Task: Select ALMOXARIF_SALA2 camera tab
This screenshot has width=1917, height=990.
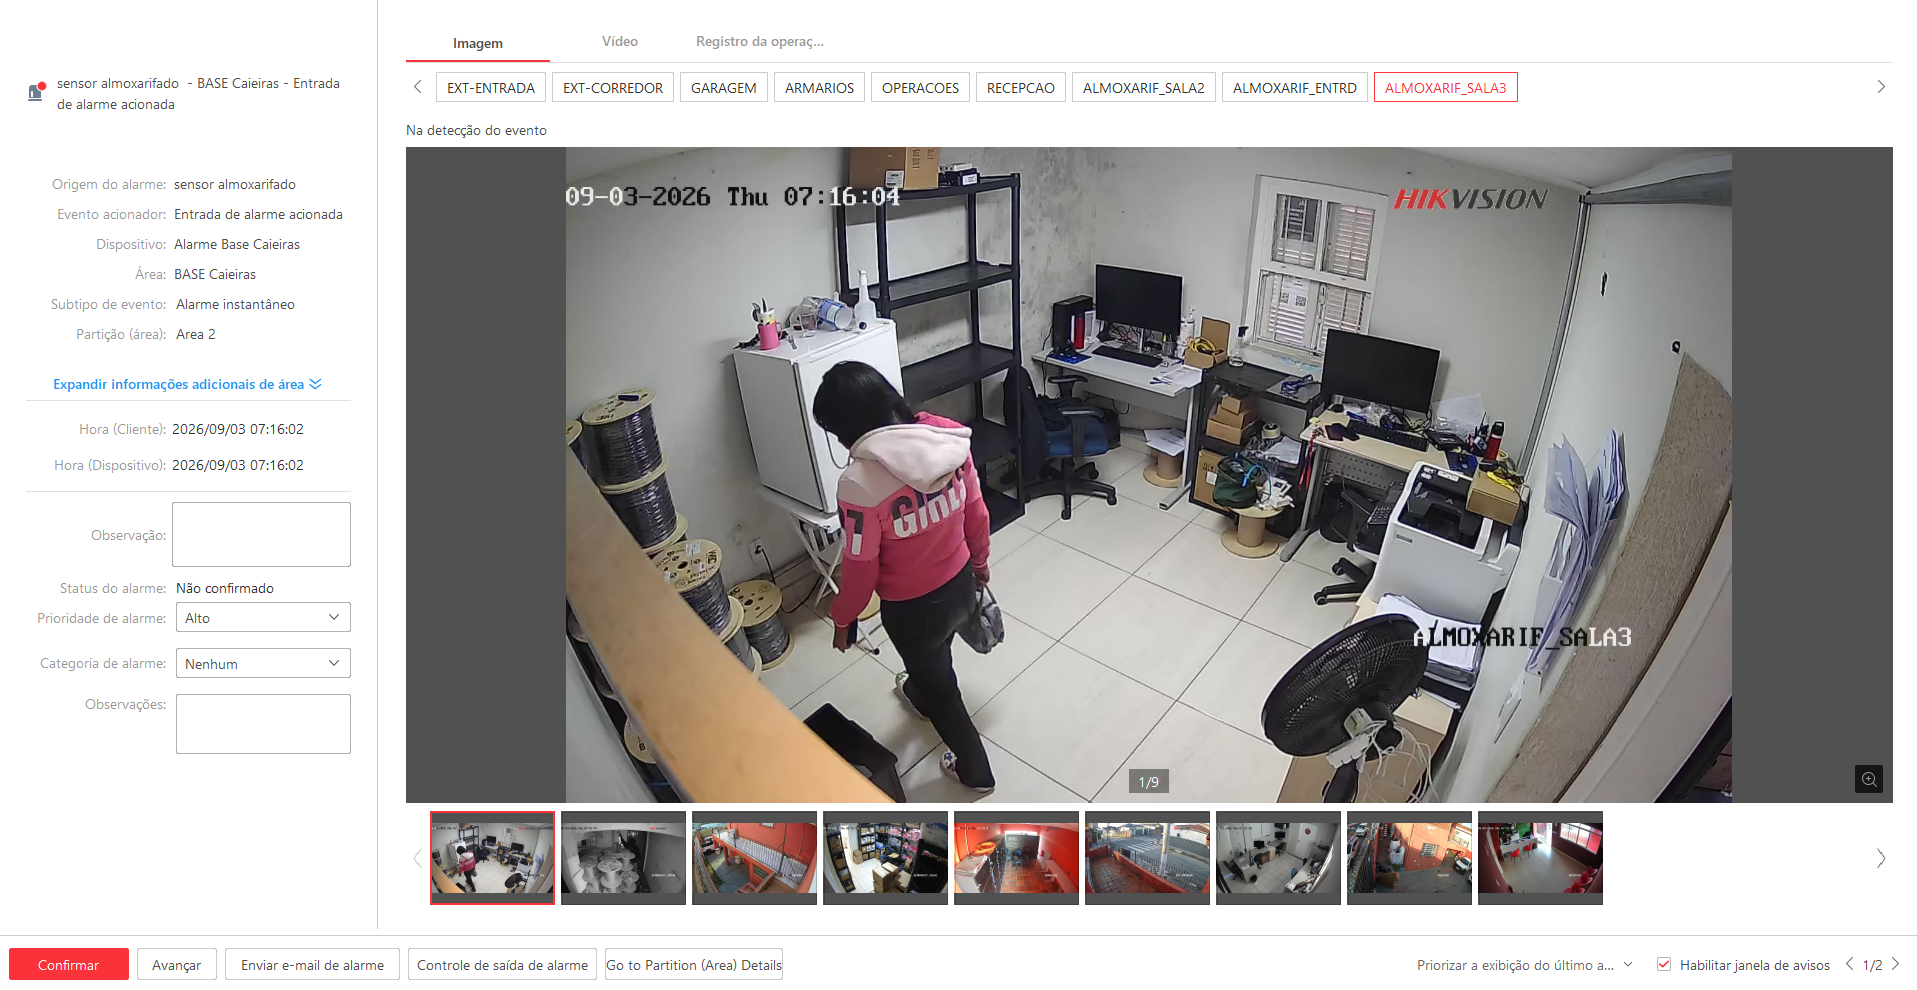Action: (x=1144, y=87)
